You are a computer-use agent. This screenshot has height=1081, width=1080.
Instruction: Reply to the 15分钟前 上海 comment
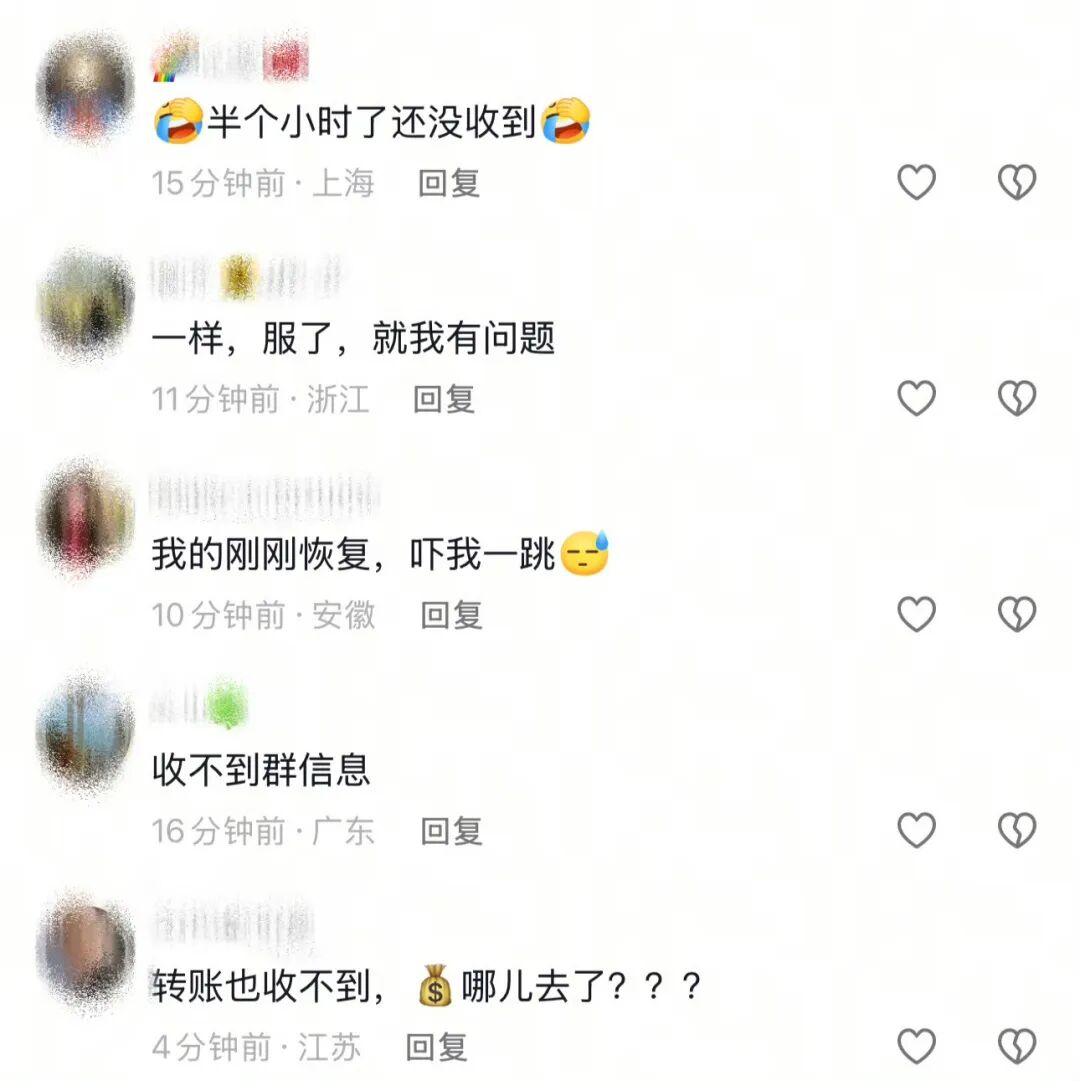(449, 183)
